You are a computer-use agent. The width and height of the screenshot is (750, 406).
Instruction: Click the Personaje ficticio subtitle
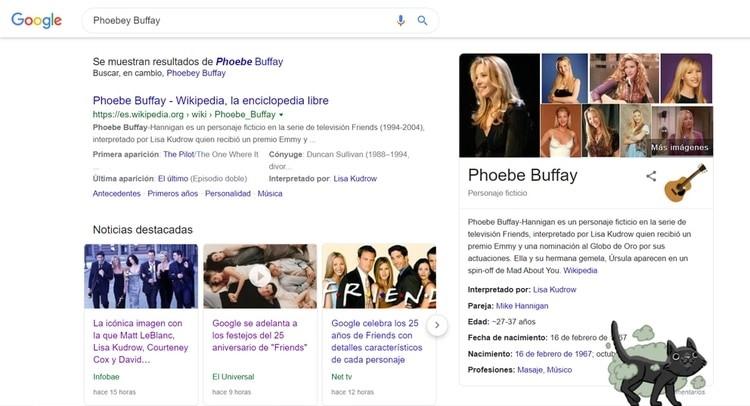[x=497, y=193]
